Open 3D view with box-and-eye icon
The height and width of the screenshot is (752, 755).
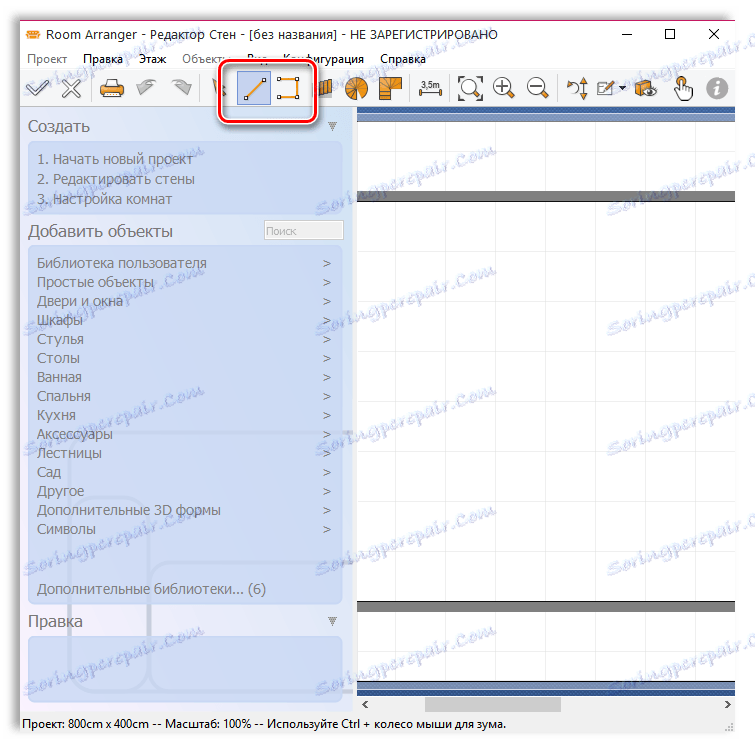pos(645,88)
